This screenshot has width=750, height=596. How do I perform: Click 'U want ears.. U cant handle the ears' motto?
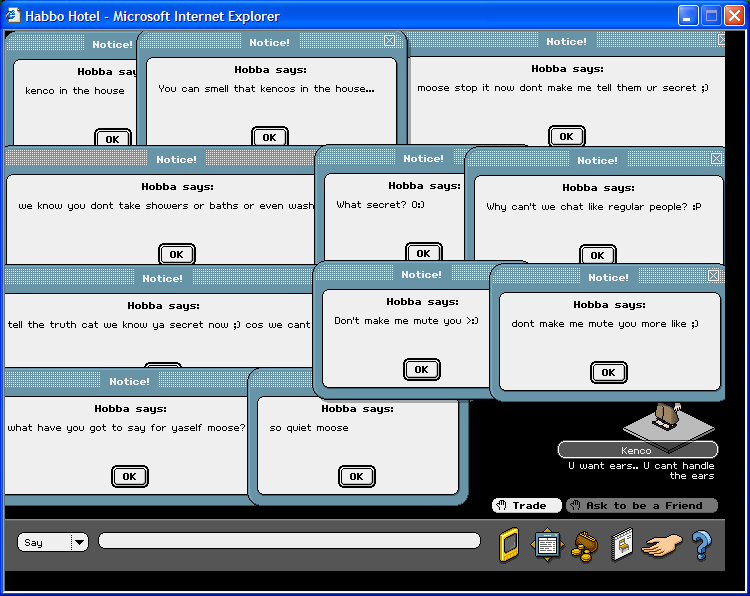(641, 470)
